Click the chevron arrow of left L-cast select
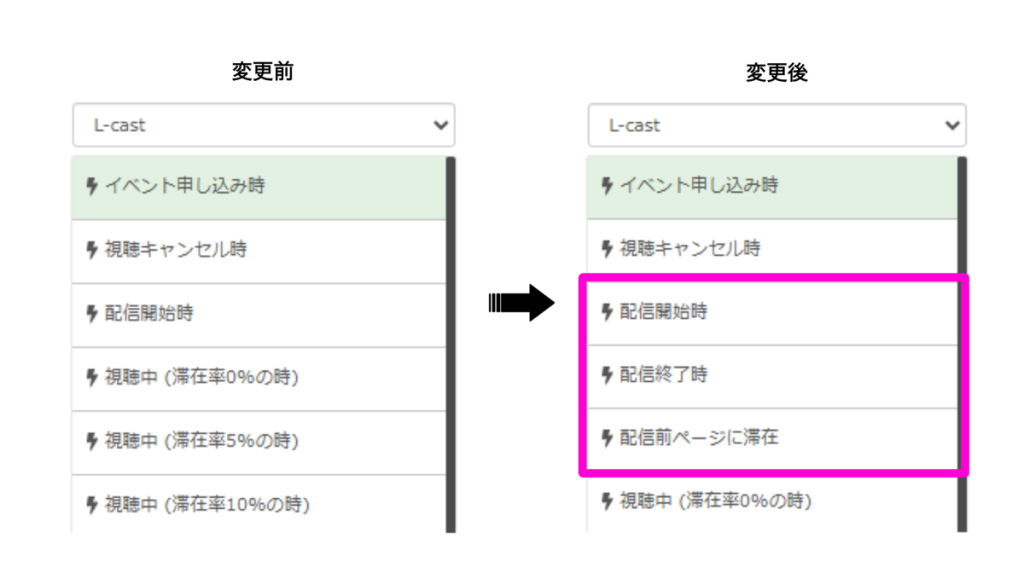The image size is (1024, 579). coord(441,125)
